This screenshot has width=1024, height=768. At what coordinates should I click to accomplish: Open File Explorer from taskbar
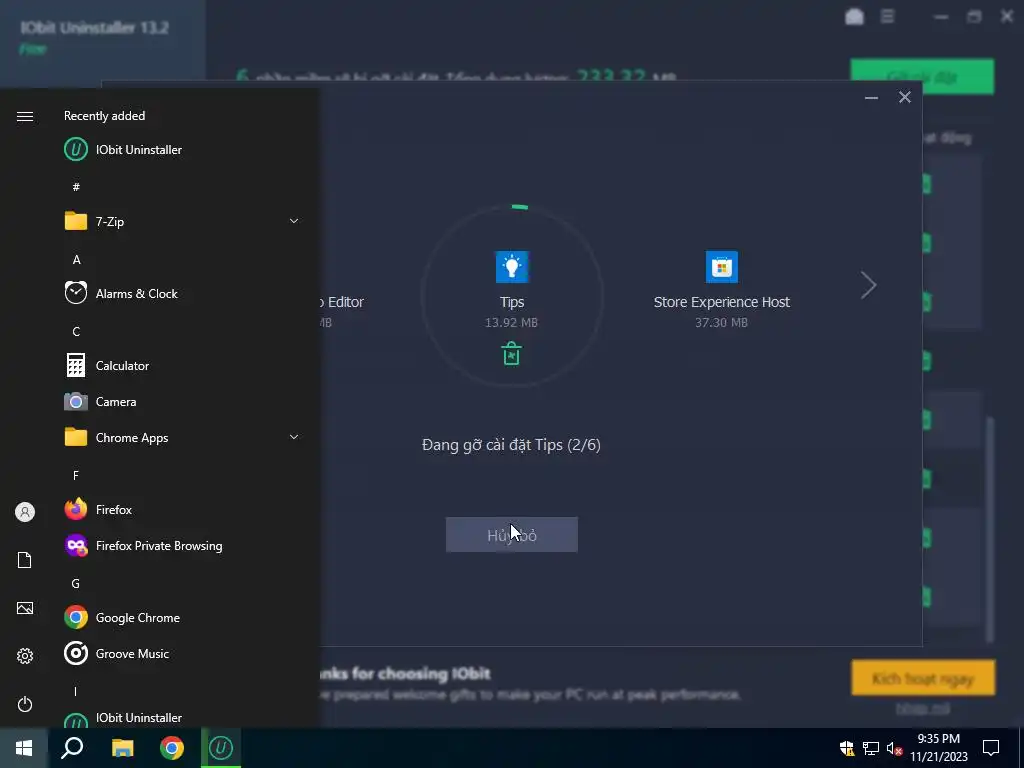click(122, 748)
